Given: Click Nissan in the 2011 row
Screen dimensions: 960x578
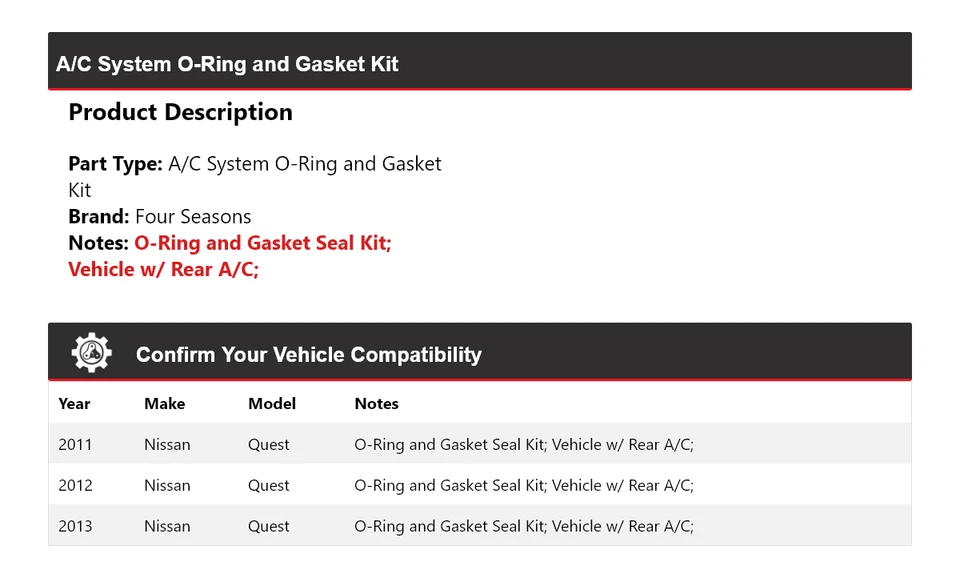Looking at the screenshot, I should point(167,444).
